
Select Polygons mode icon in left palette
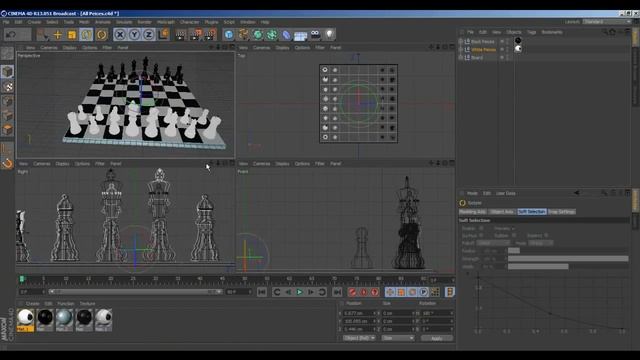tap(7, 130)
